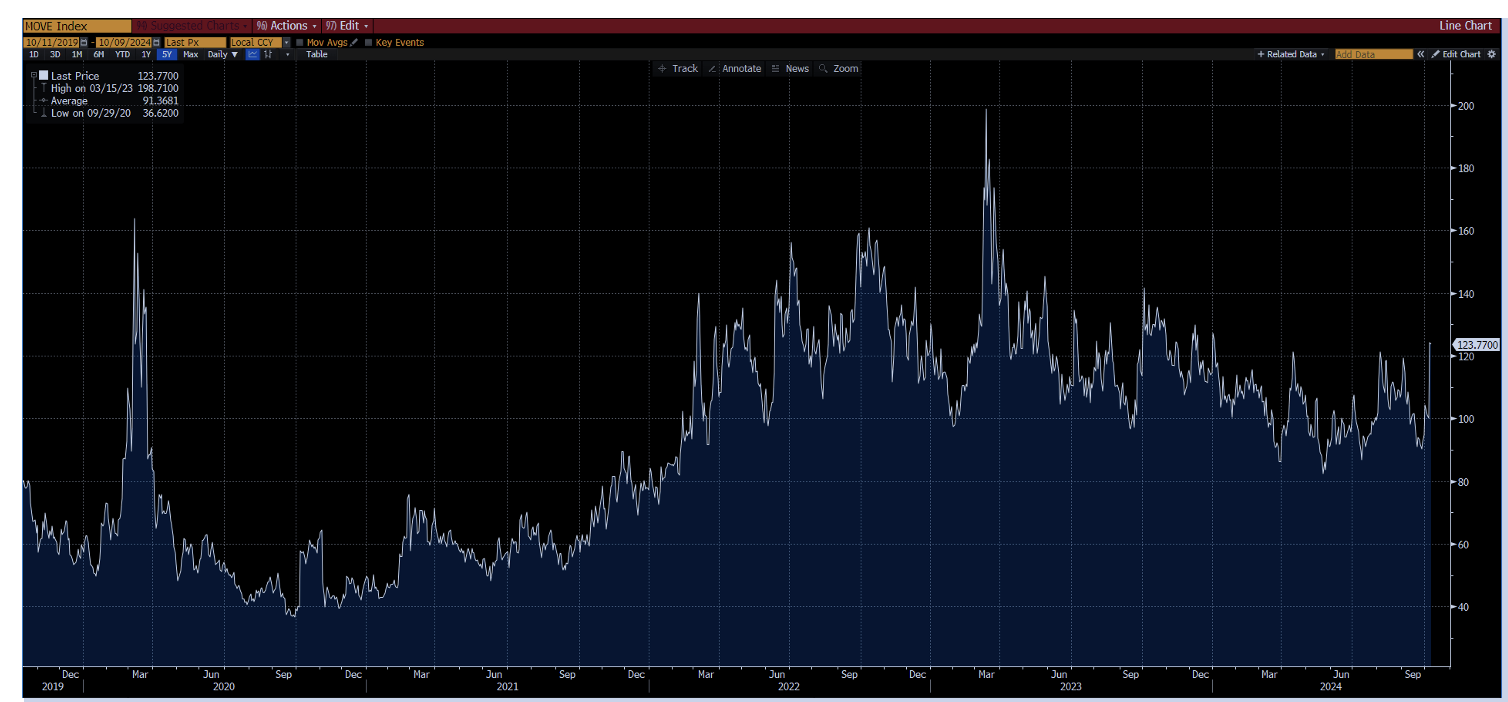Select the line chart type icon

tap(253, 55)
